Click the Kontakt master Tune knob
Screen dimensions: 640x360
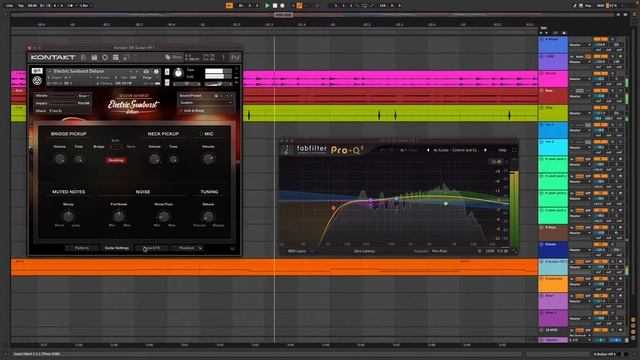click(178, 73)
